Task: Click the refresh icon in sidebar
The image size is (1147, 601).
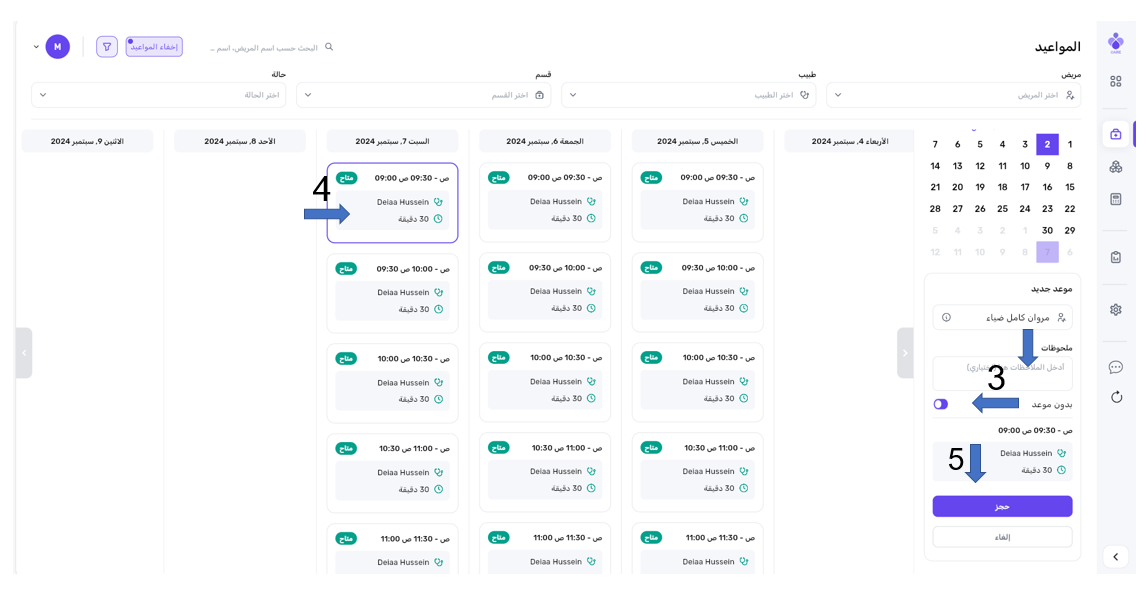Action: pos(1116,397)
